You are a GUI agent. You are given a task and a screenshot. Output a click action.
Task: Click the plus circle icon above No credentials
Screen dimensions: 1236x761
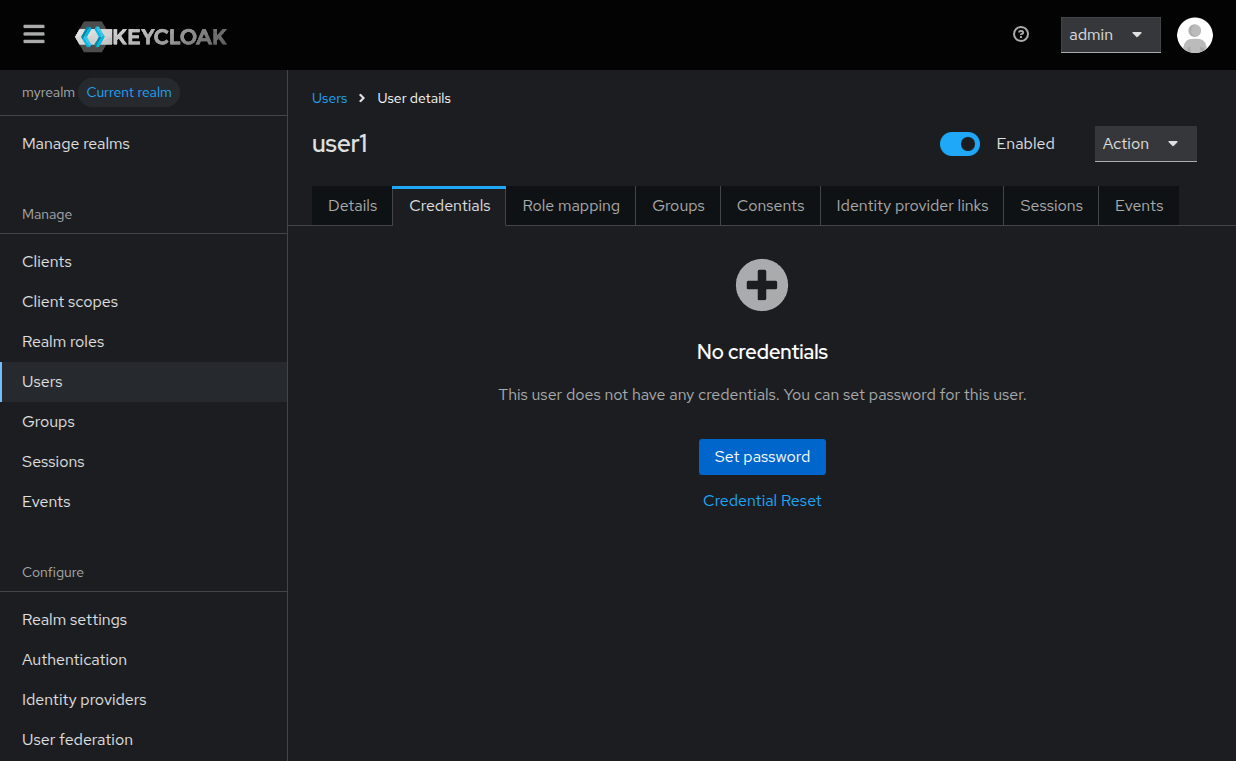point(762,285)
